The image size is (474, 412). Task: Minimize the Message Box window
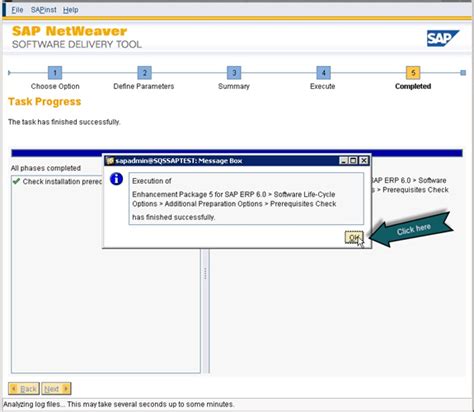coord(344,161)
